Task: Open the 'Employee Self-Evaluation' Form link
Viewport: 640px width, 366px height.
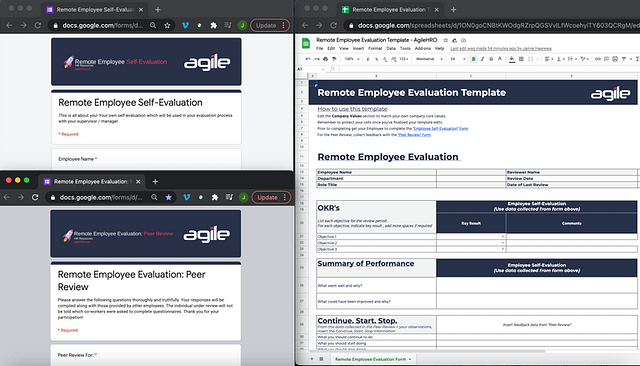Action: coord(440,129)
